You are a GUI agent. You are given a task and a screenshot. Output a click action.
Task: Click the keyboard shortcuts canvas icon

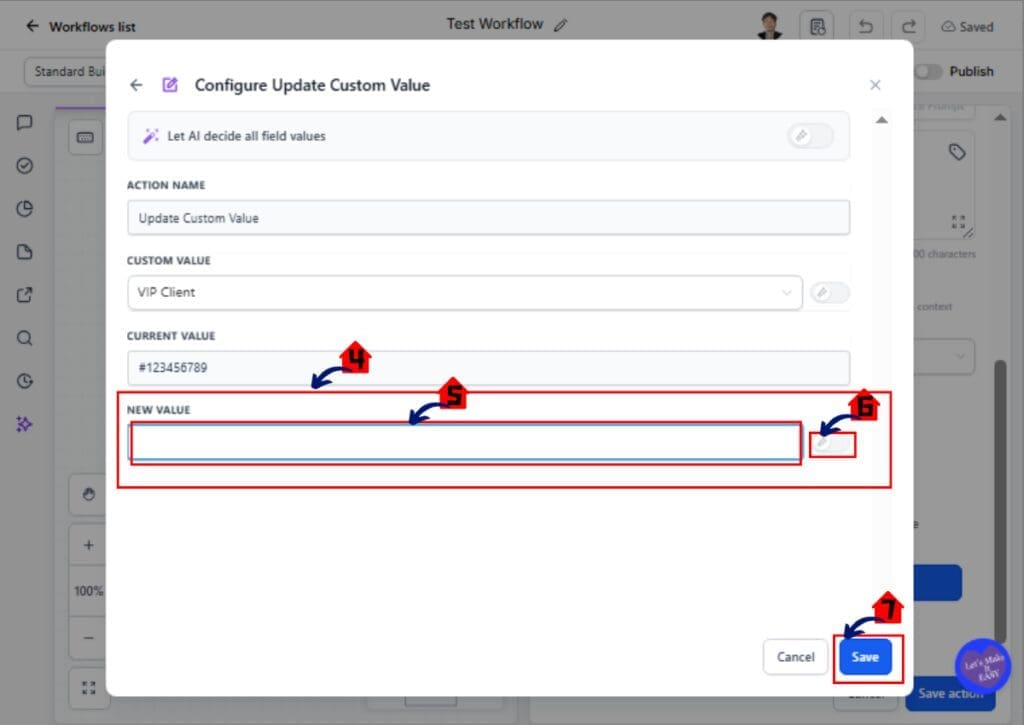[86, 137]
